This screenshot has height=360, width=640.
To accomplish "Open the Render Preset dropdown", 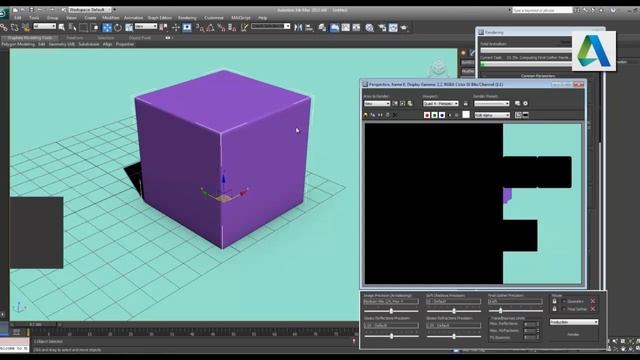I will pyautogui.click(x=492, y=104).
